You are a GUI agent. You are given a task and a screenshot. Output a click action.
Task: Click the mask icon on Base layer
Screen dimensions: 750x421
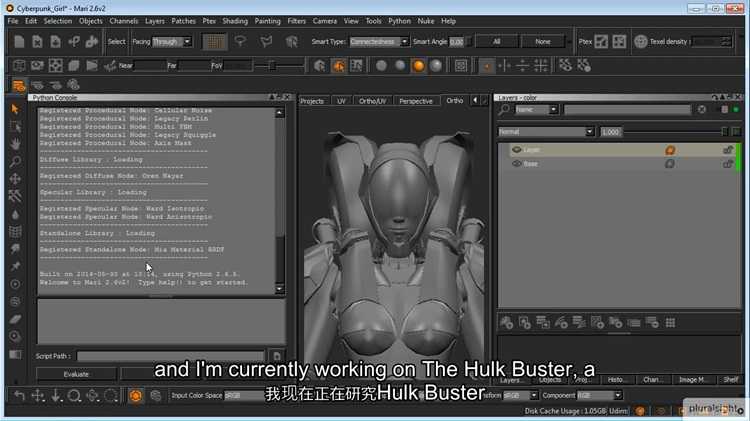pyautogui.click(x=670, y=164)
